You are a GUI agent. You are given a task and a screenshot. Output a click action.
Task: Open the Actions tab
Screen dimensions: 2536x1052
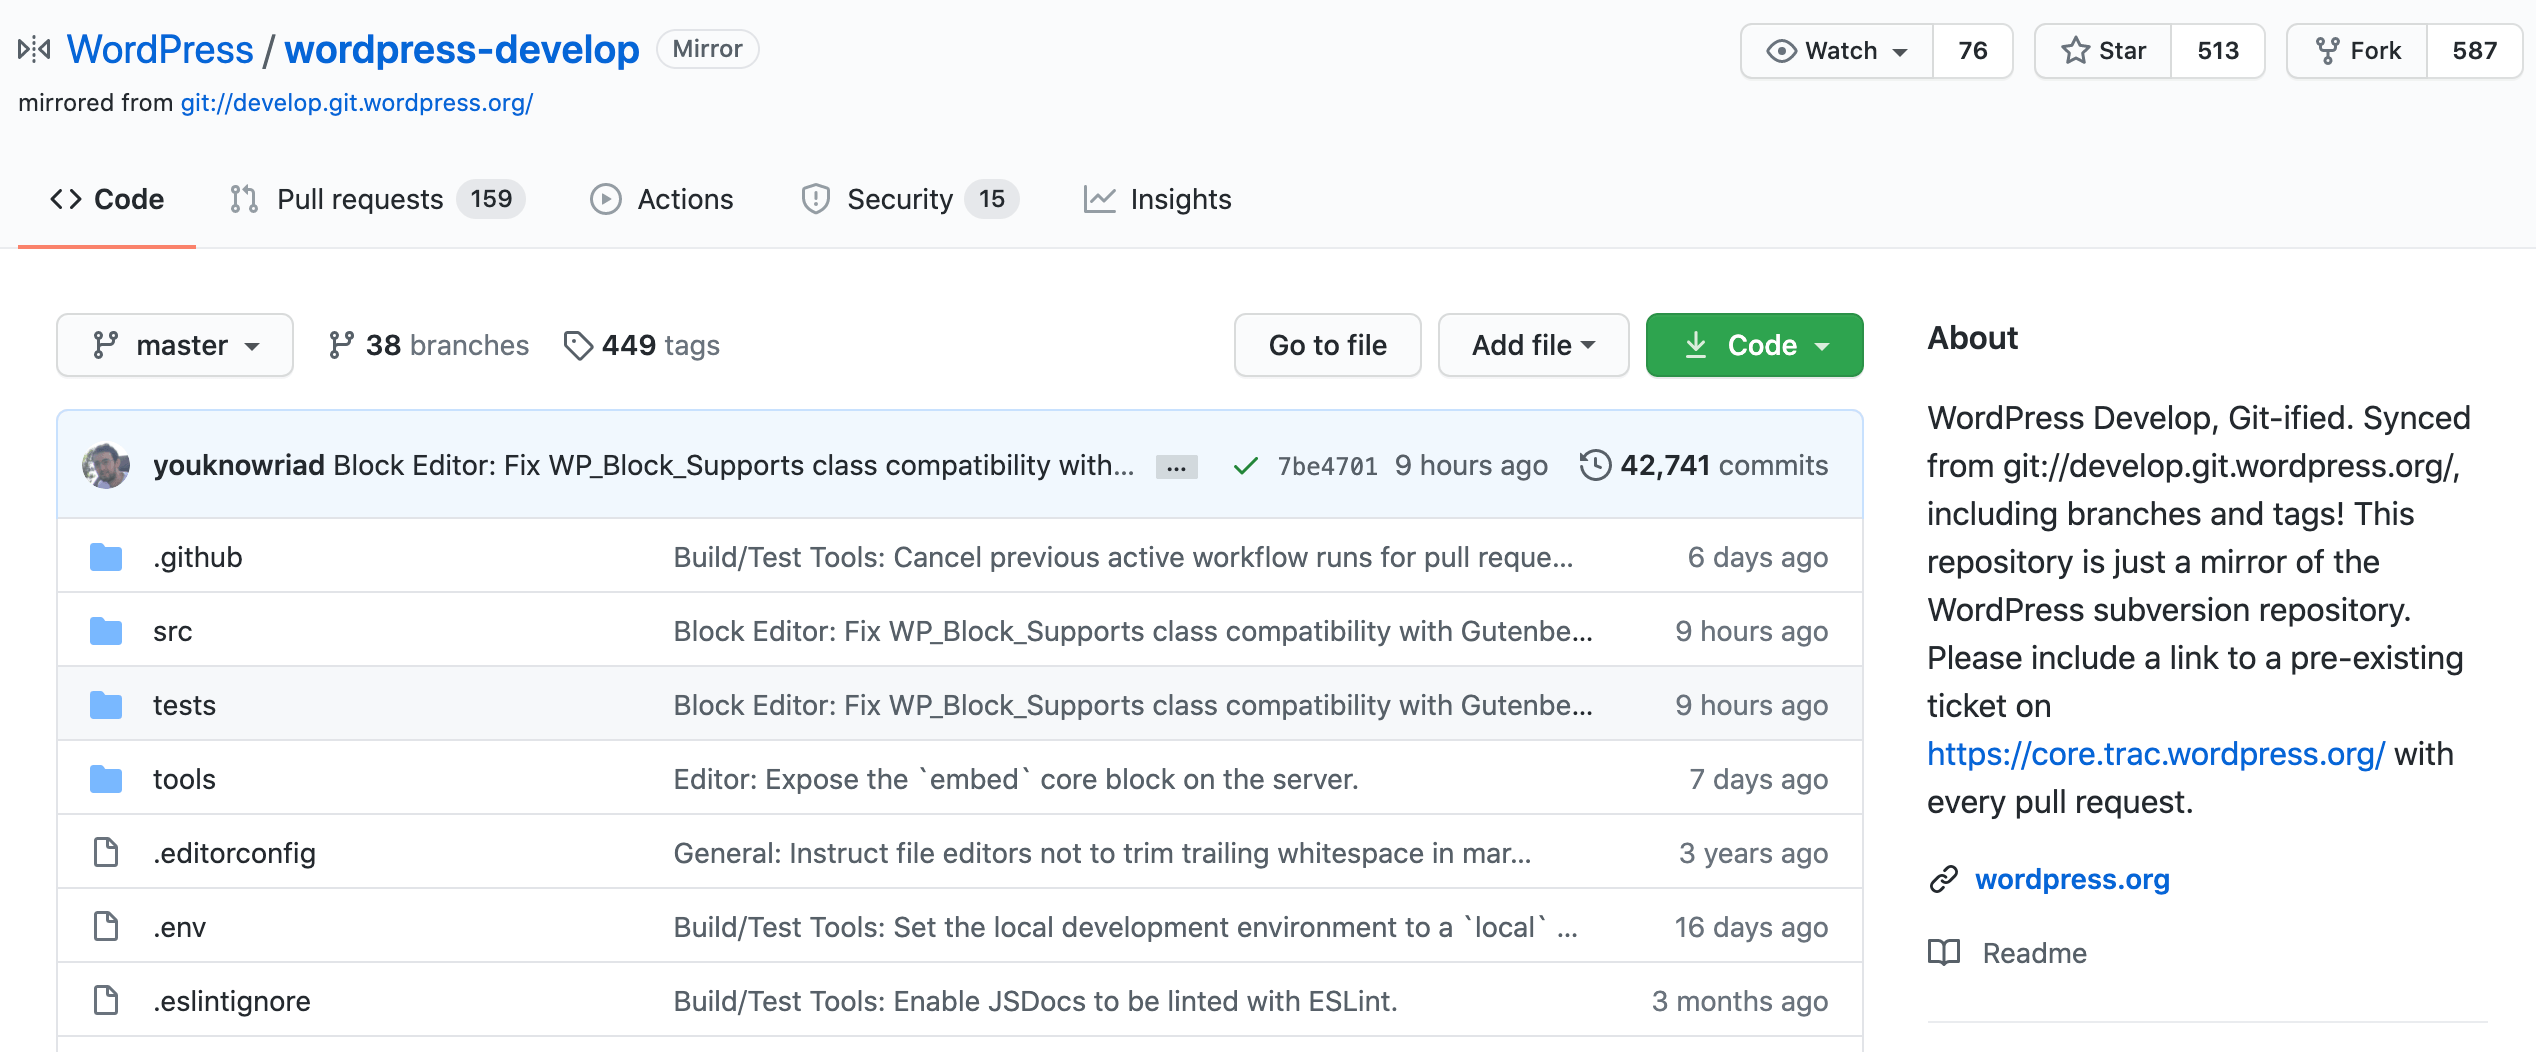click(x=662, y=199)
